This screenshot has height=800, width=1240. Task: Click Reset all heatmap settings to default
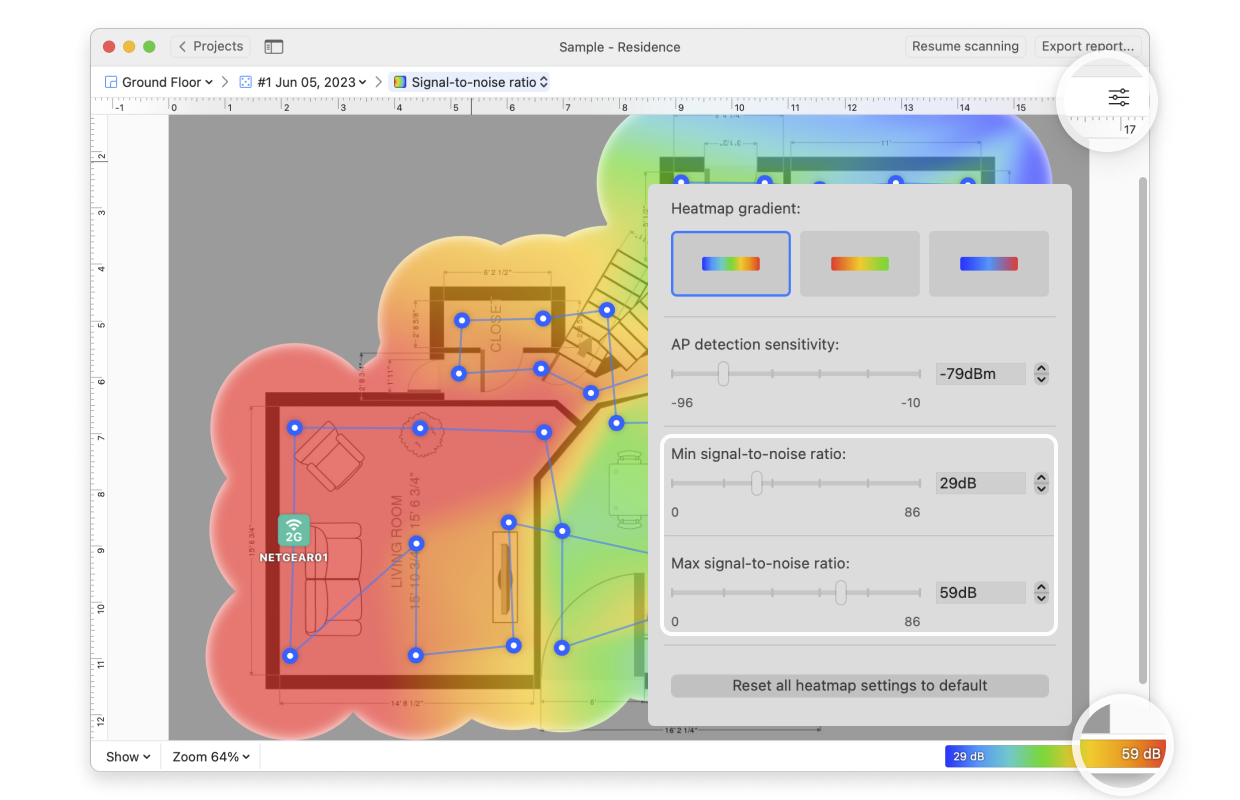tap(860, 686)
